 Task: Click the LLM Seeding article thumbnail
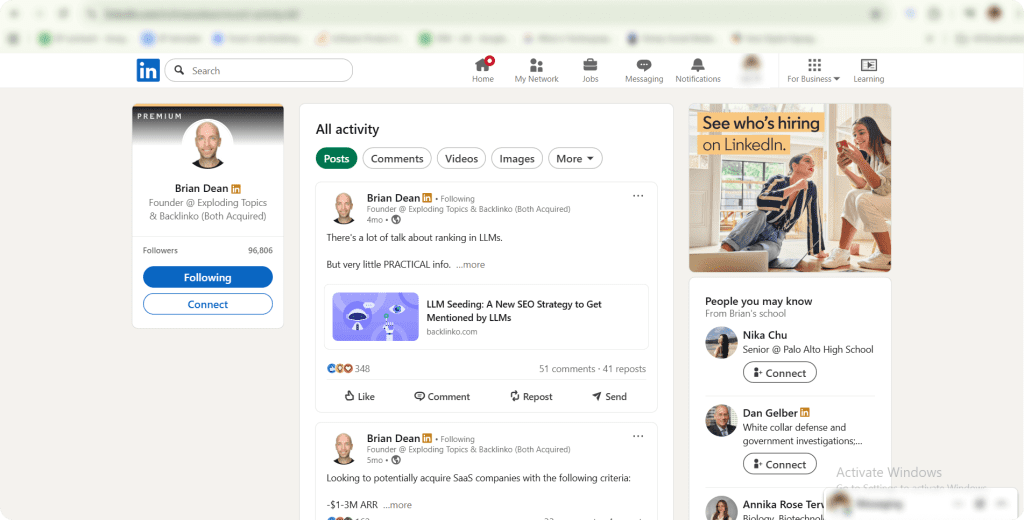(376, 317)
